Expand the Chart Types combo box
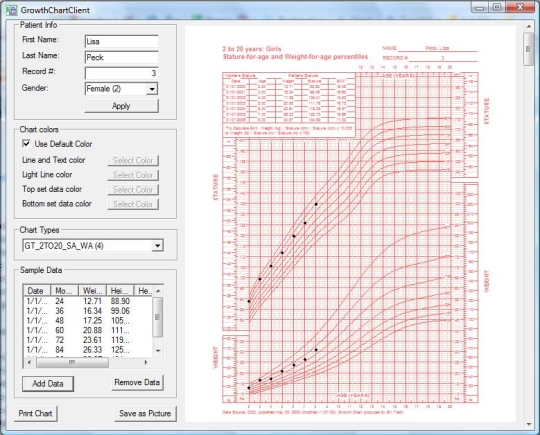Viewport: 540px width, 435px height. (x=157, y=246)
